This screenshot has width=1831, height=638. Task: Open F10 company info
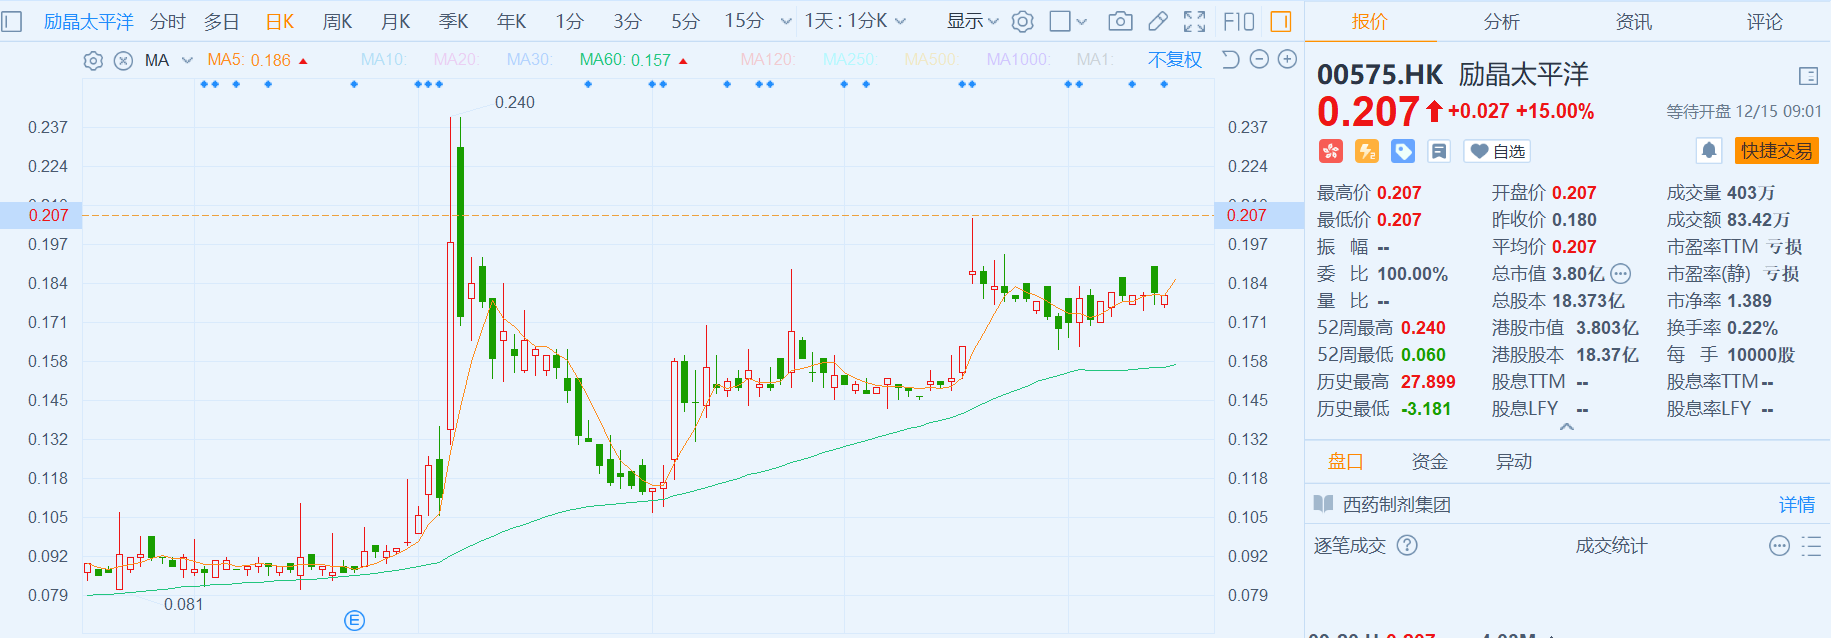tap(1238, 21)
